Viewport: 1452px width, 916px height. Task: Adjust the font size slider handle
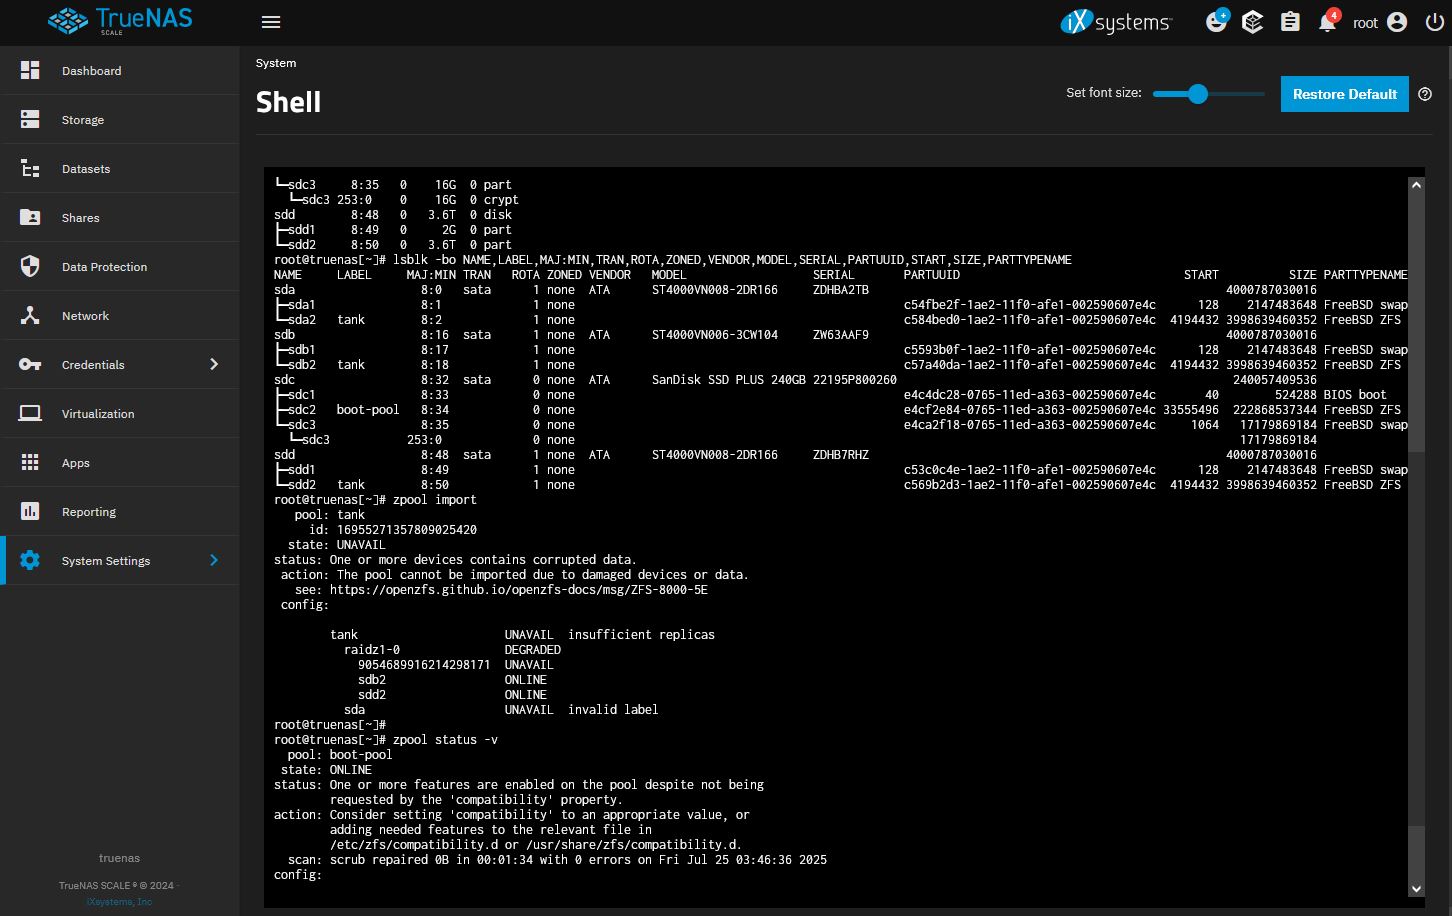[1198, 94]
